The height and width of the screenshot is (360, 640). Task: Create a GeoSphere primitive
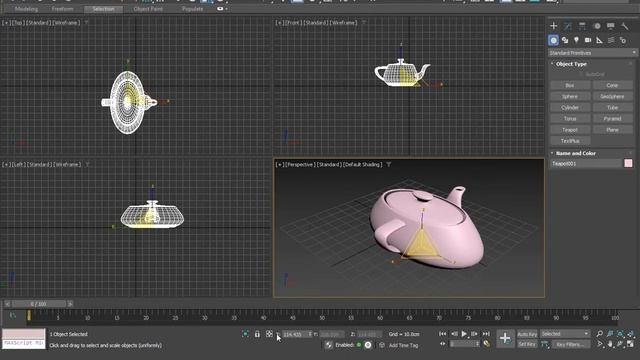coord(612,96)
